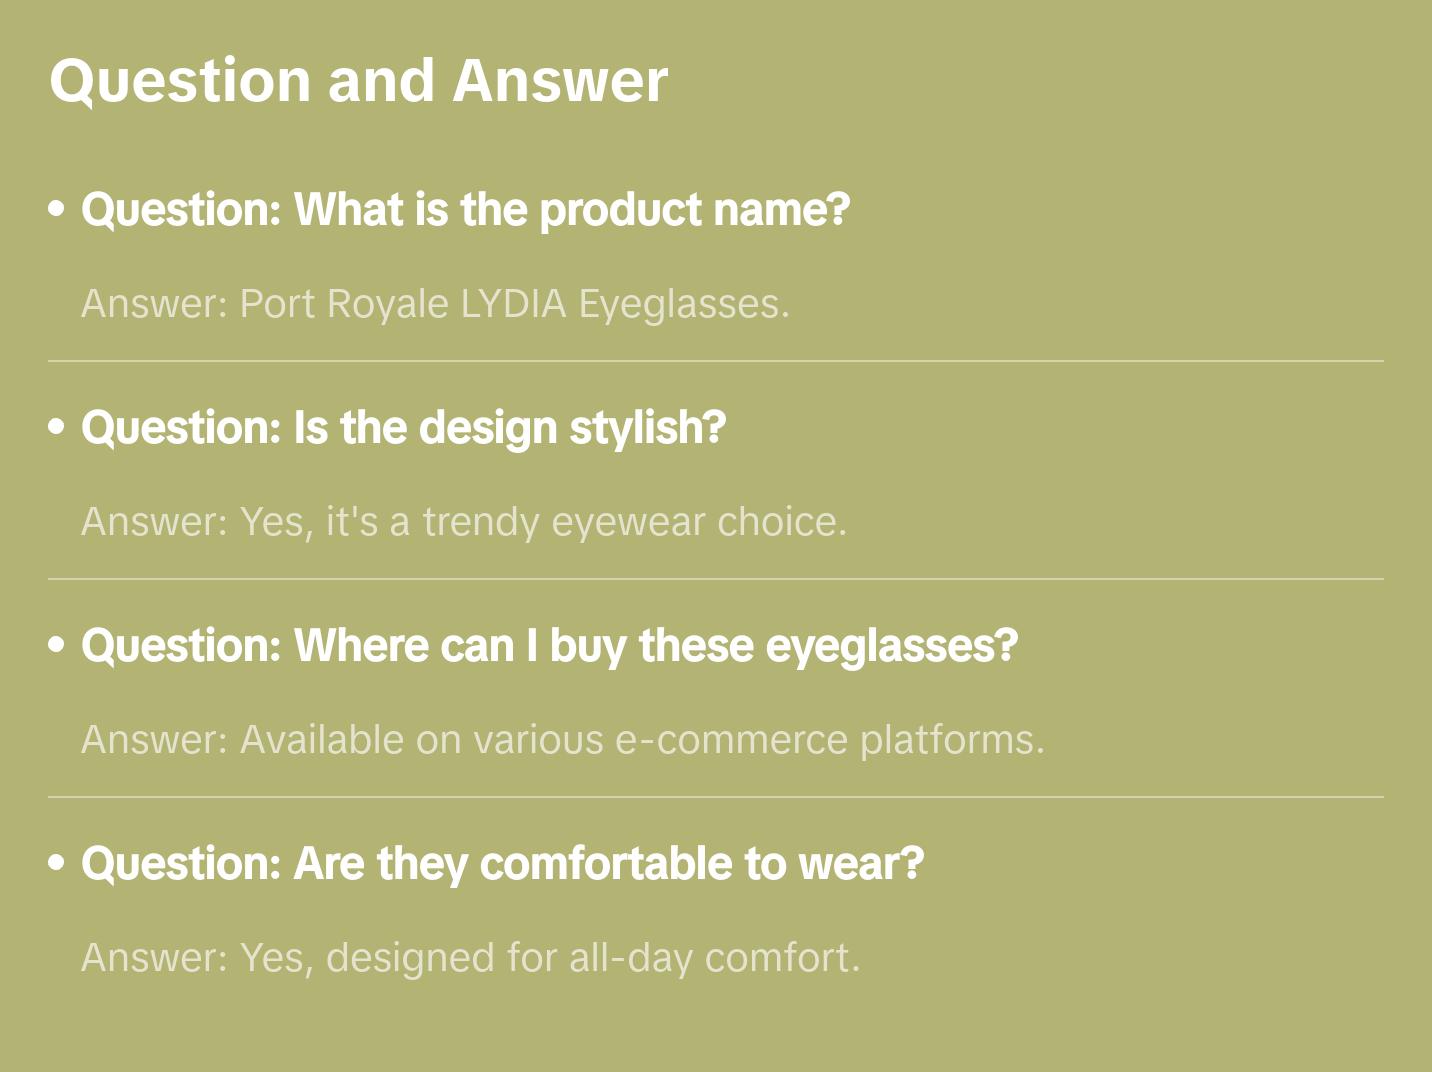Click the word "eyeglasses?" in the third question
Image resolution: width=1432 pixels, height=1072 pixels.
click(x=891, y=646)
